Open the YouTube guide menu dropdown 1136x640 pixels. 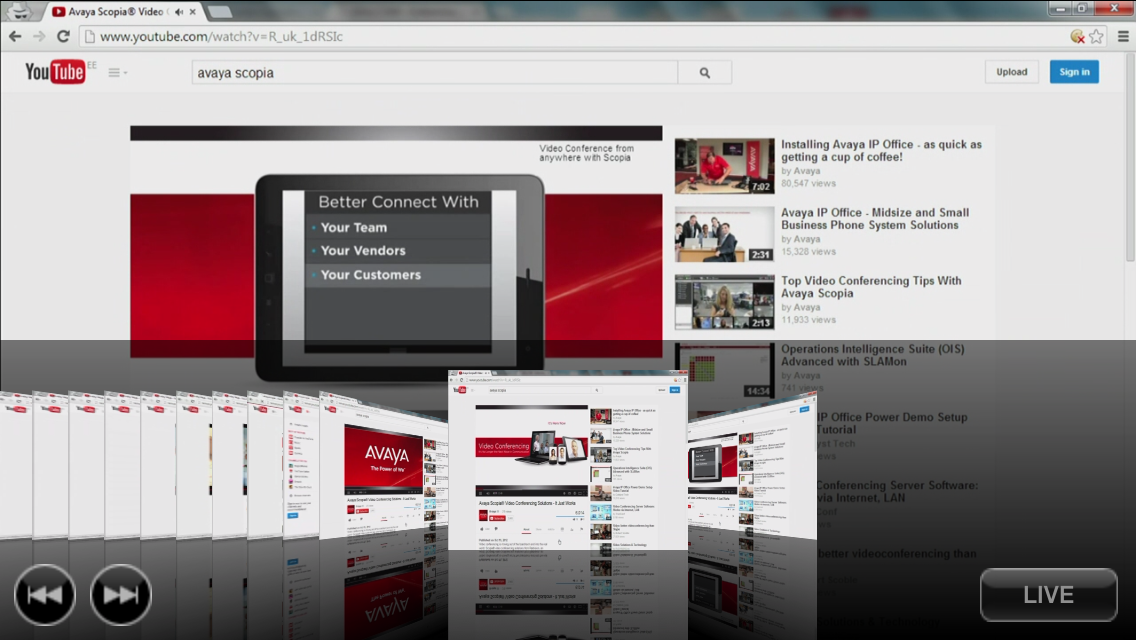point(117,72)
